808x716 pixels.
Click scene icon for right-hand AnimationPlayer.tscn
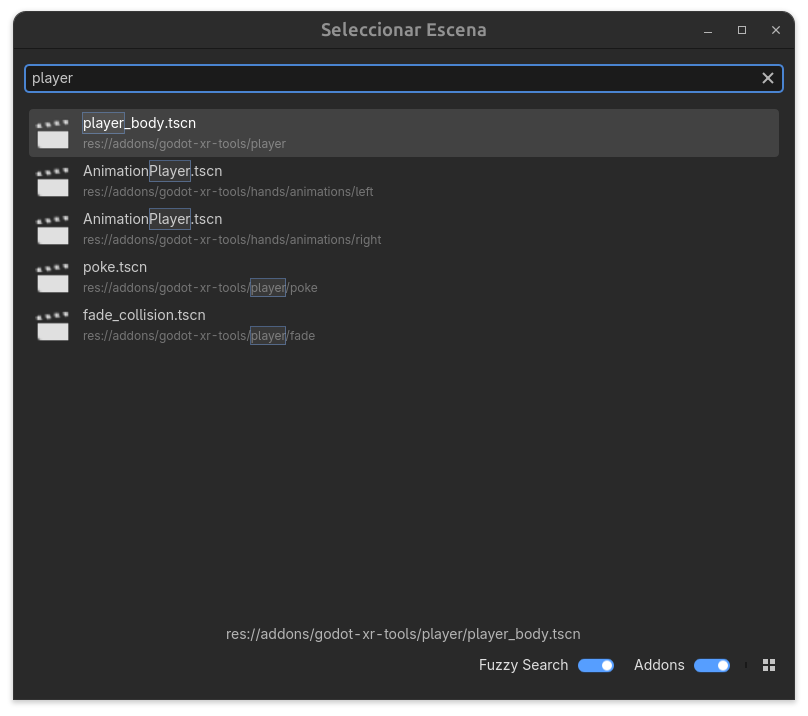tap(53, 229)
